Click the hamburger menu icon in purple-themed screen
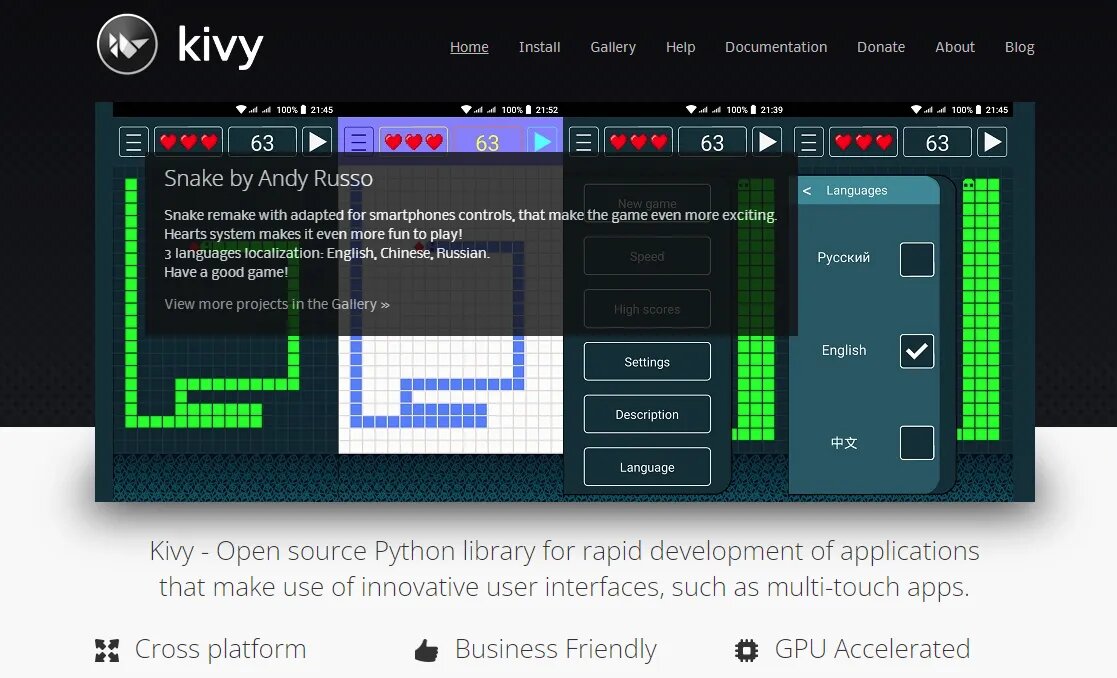 click(358, 142)
